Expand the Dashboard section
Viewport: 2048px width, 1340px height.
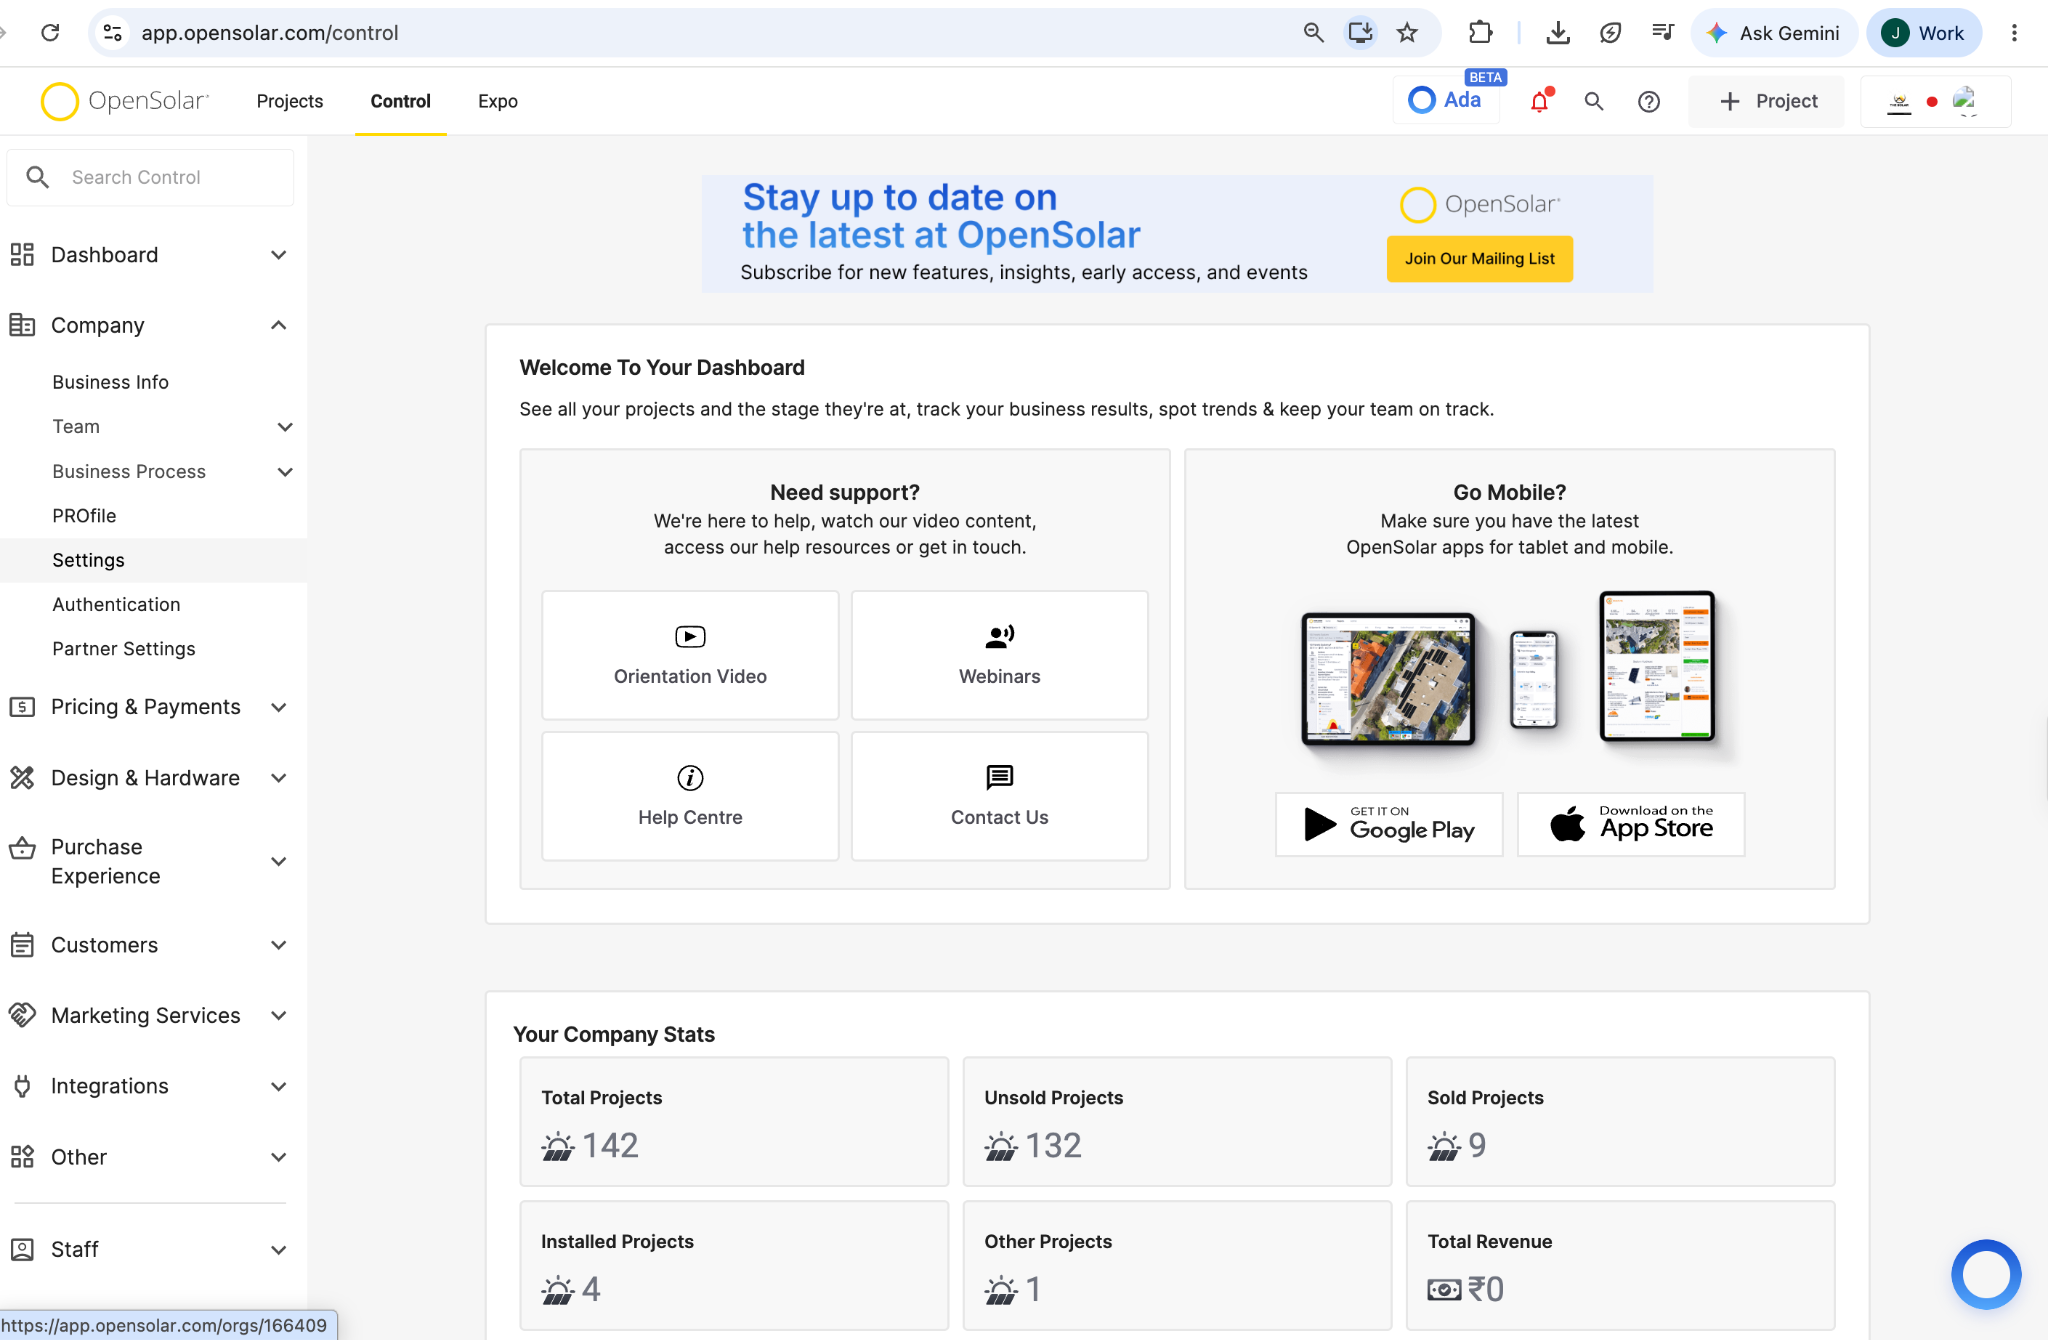279,255
